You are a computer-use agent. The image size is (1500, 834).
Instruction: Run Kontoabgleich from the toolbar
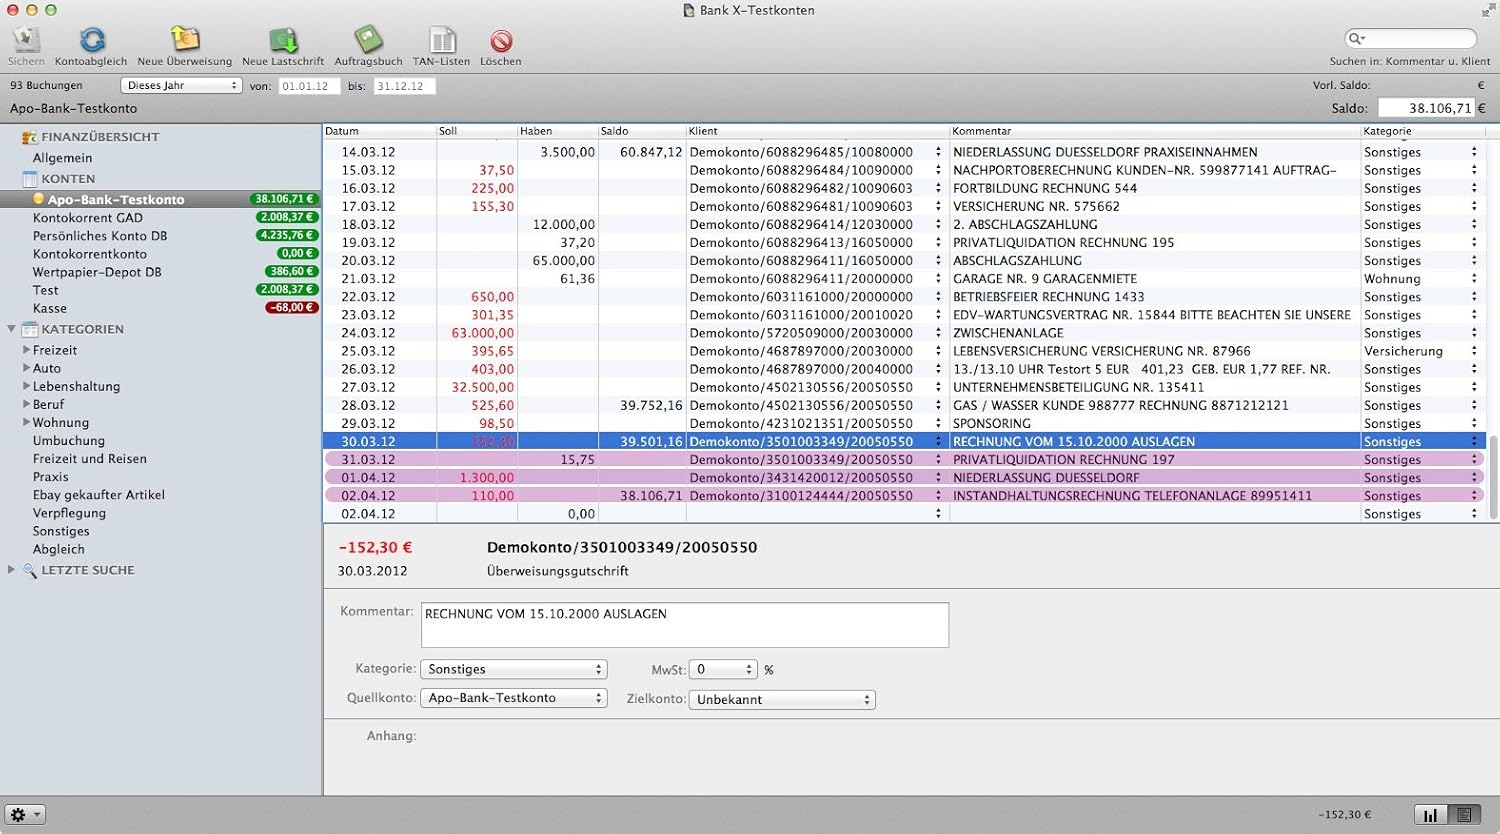(x=92, y=40)
